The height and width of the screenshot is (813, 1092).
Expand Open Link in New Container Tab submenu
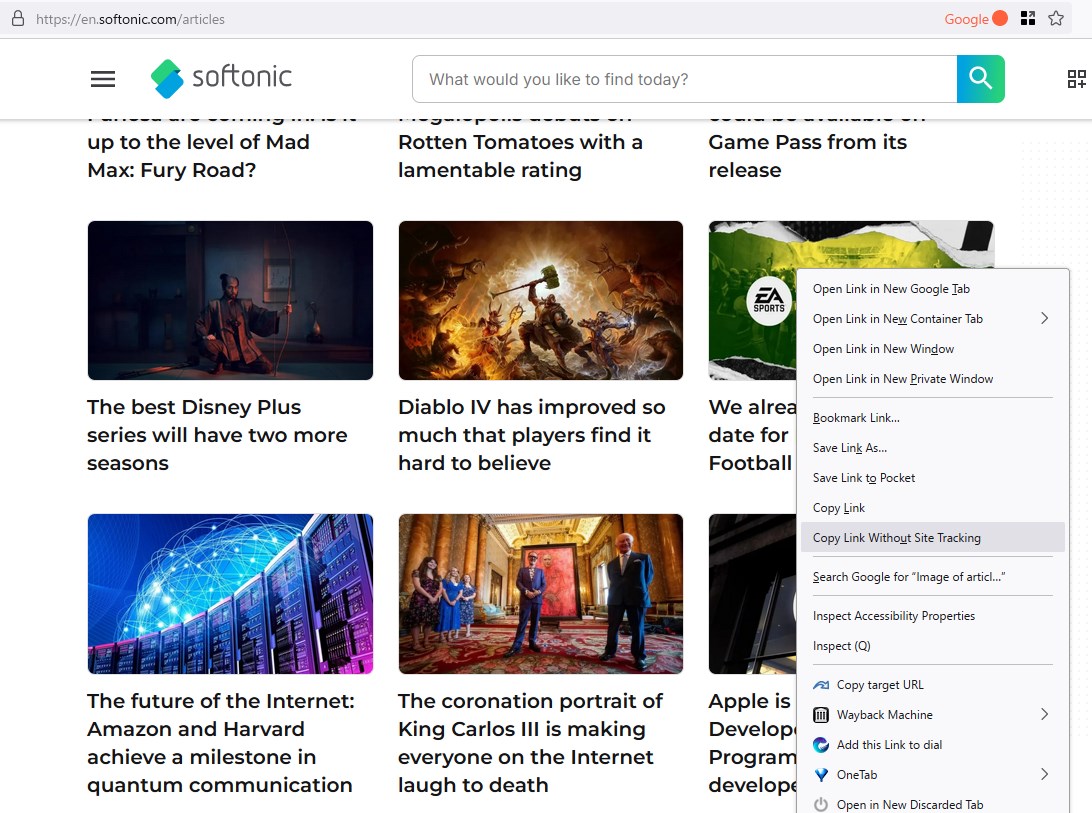click(x=1044, y=319)
